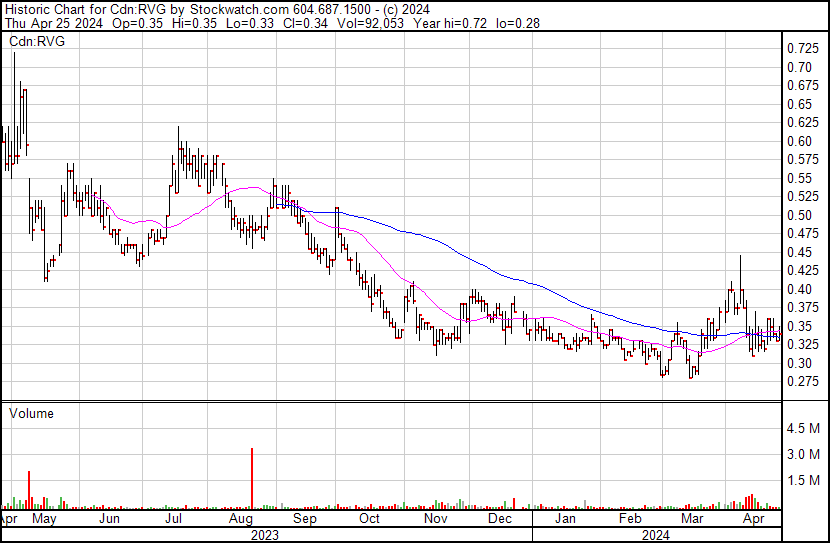Select the Nov month marker
This screenshot has width=830, height=543.
tap(435, 519)
